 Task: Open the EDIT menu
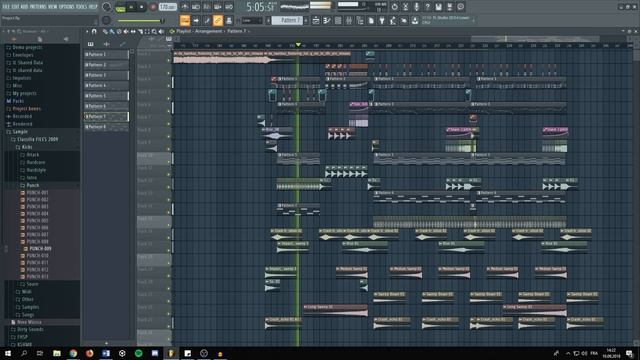pyautogui.click(x=16, y=7)
